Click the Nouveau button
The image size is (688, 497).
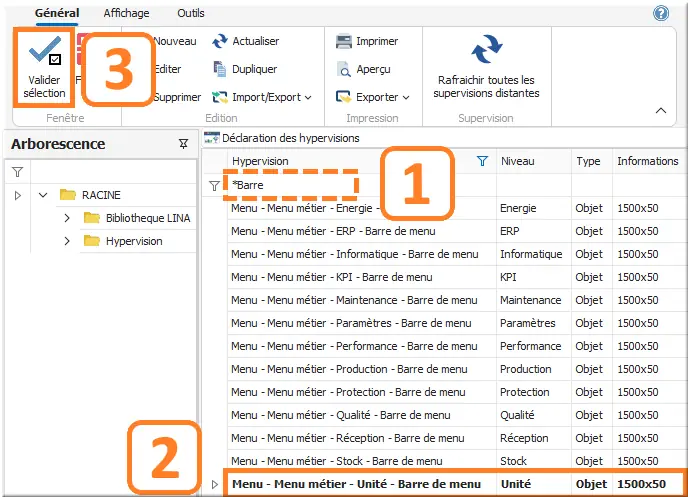tap(176, 41)
